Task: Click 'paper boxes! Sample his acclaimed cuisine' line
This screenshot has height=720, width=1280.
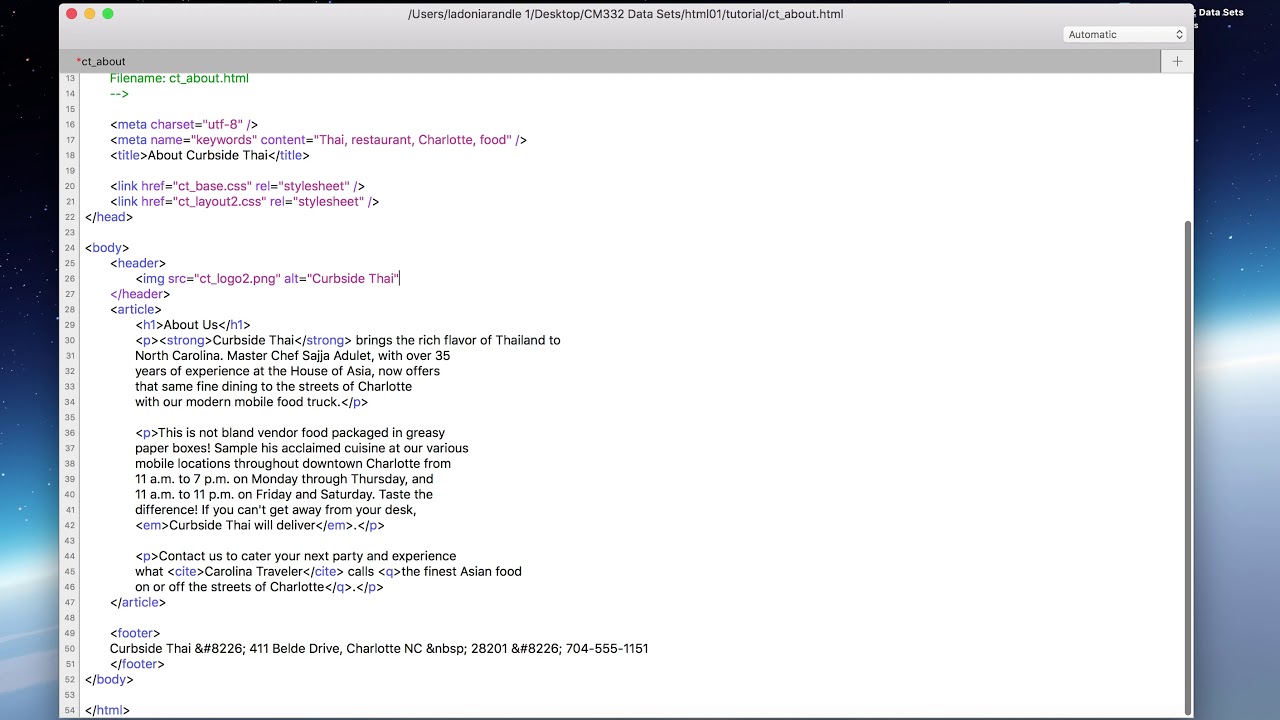Action: pyautogui.click(x=302, y=448)
